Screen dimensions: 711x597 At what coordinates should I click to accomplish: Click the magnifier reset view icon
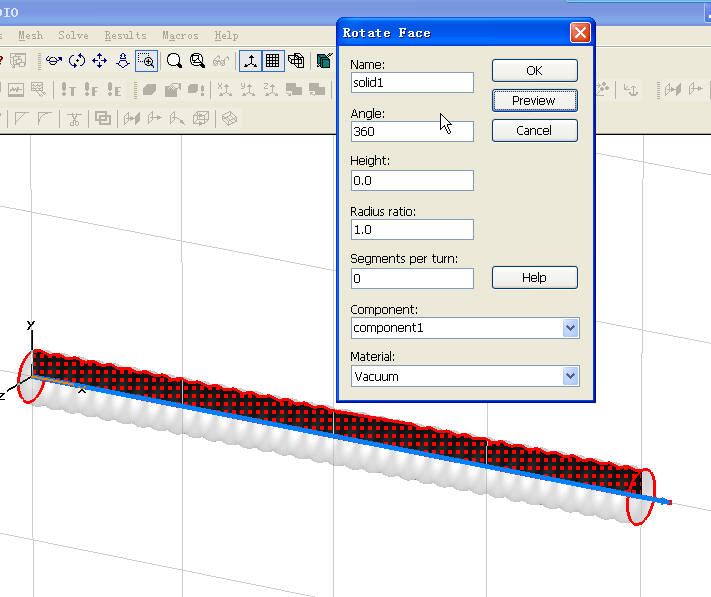pyautogui.click(x=197, y=61)
